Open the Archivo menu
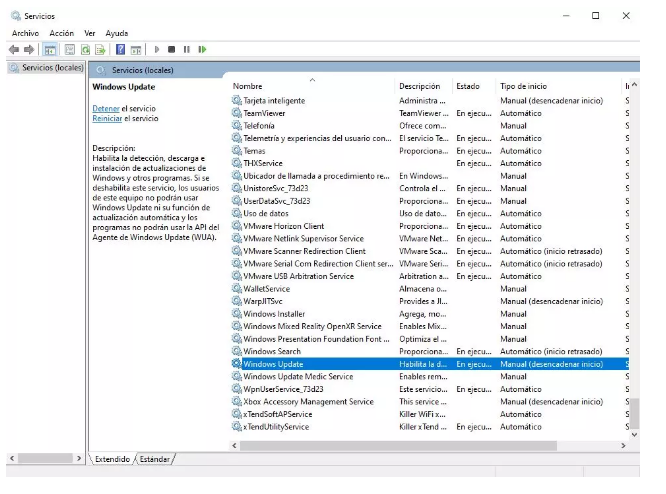 pyautogui.click(x=25, y=33)
